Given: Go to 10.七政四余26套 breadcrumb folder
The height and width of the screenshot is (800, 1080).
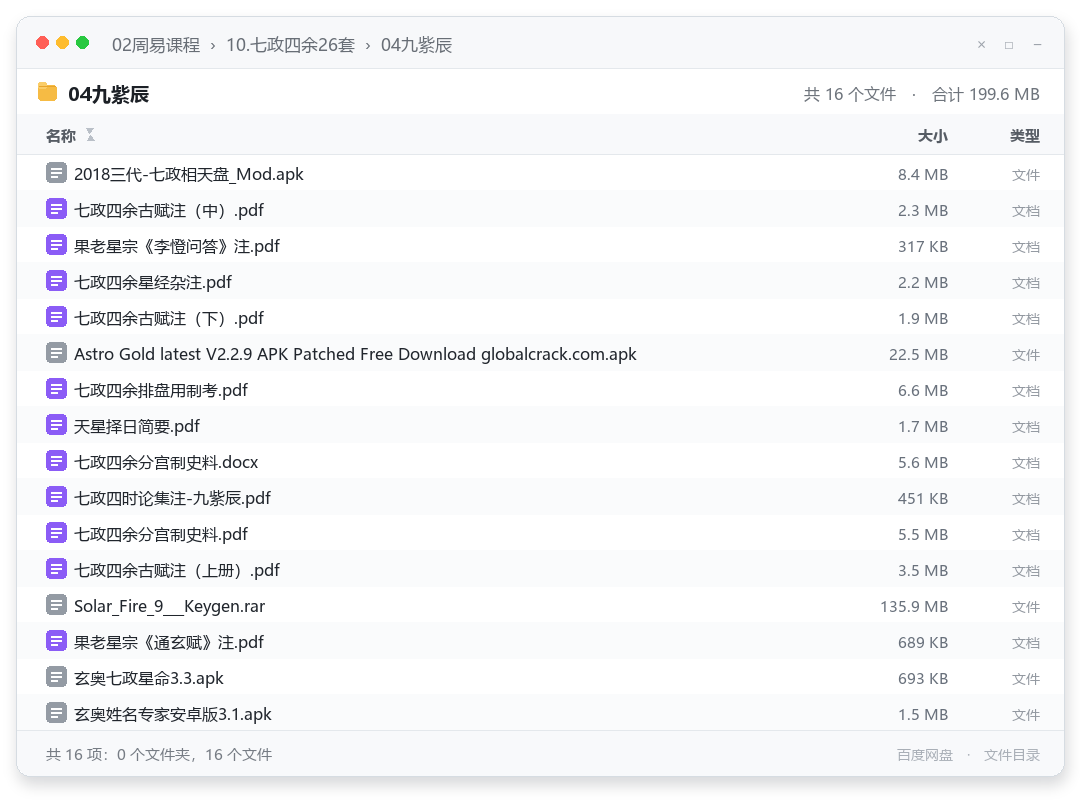Looking at the screenshot, I should pyautogui.click(x=291, y=45).
